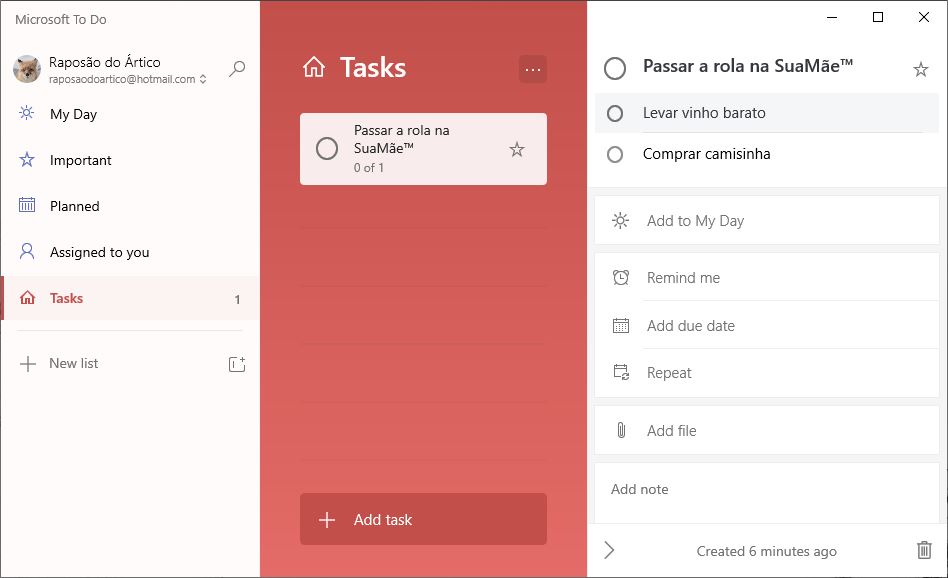Click the Raposão do Ártico avatar picture
This screenshot has width=948, height=578.
[x=27, y=69]
